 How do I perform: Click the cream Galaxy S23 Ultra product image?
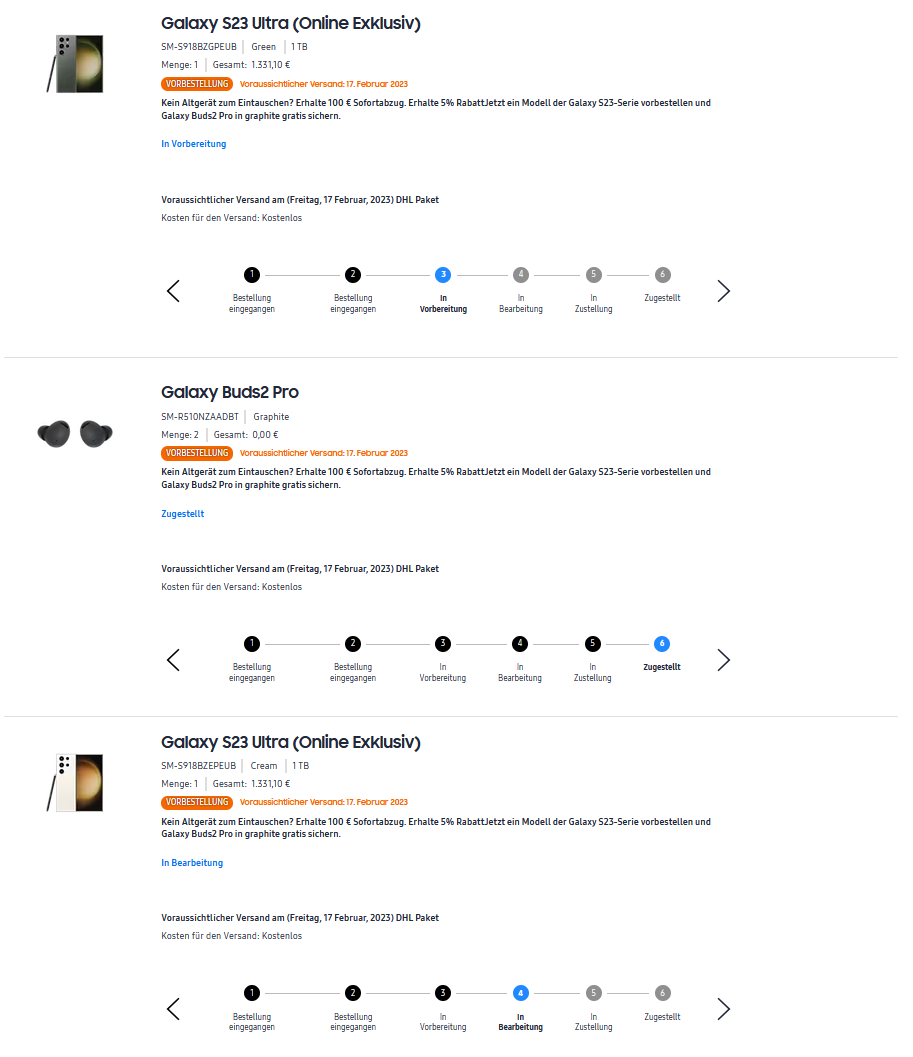[x=75, y=782]
